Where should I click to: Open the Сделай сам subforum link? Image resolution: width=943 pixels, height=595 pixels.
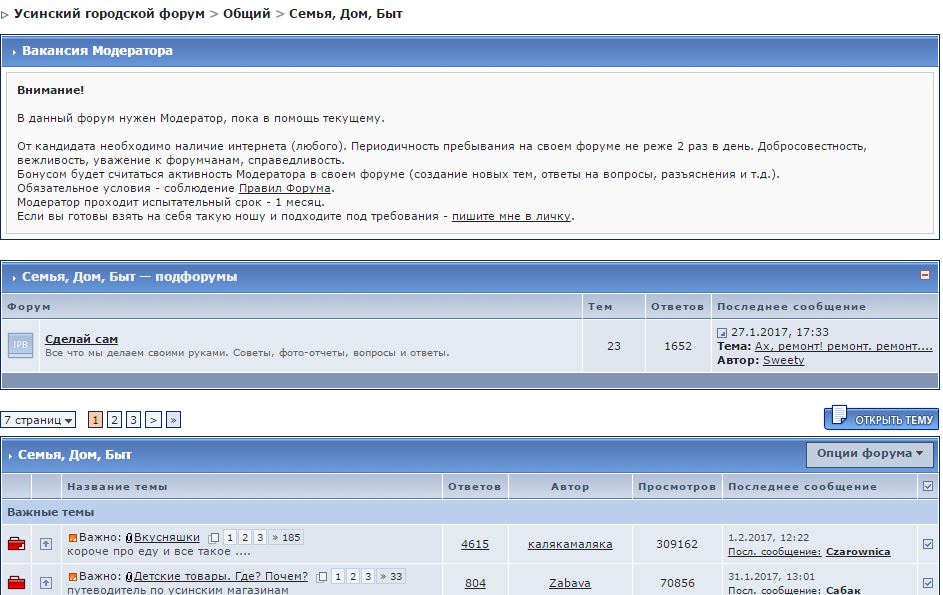click(x=82, y=339)
